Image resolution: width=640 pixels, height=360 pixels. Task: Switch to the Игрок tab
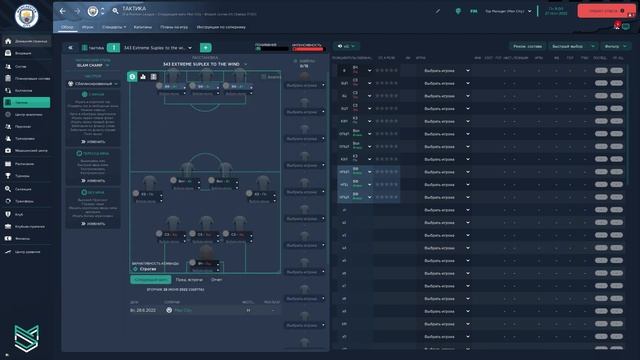(x=87, y=27)
